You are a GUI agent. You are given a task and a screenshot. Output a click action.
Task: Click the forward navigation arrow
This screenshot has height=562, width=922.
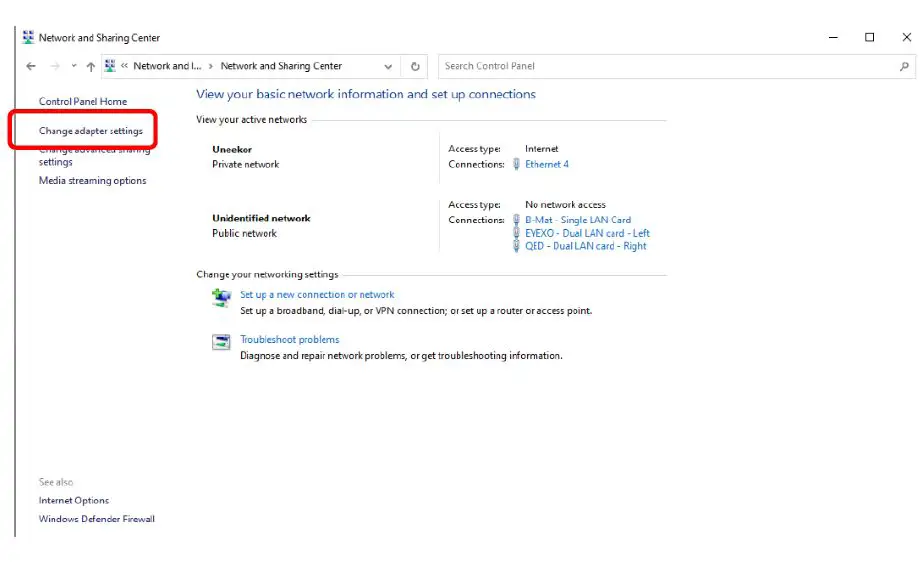click(55, 66)
